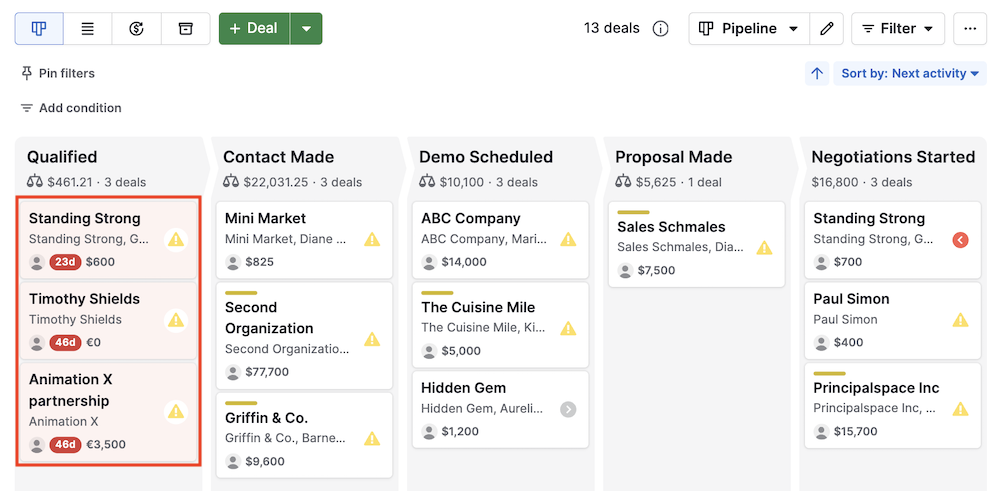Click warning icon on Mini Market deal
This screenshot has height=491, width=1000.
(372, 239)
